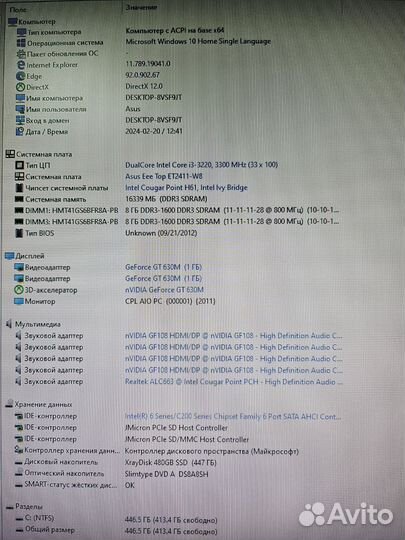Click the DirectX row icon
This screenshot has width=405, height=540.
point(21,87)
